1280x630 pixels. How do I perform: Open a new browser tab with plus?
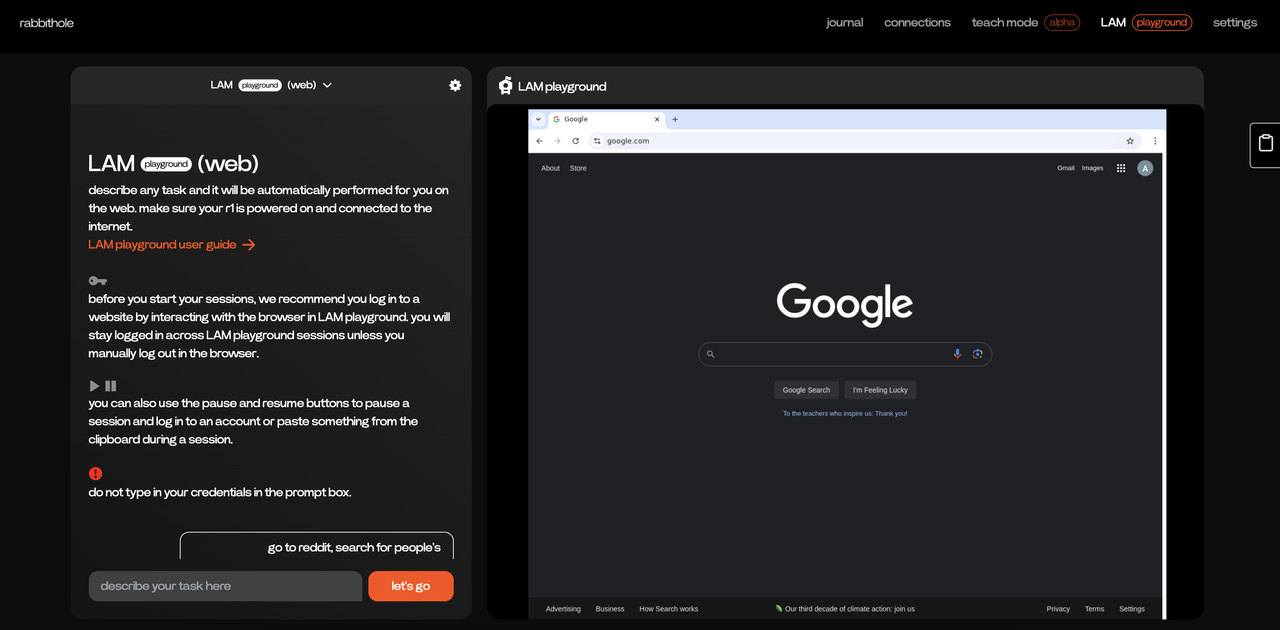point(675,119)
